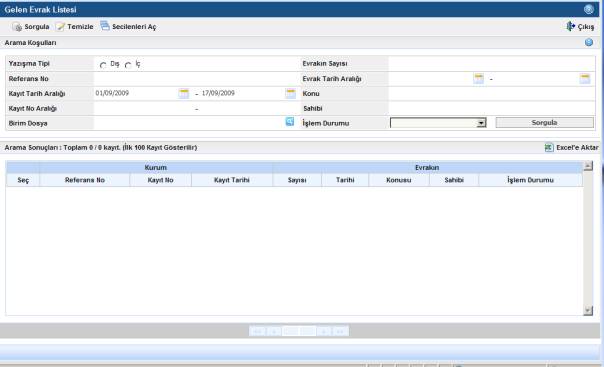The width and height of the screenshot is (604, 367).
Task: Click the Kurum group header
Action: (156, 168)
